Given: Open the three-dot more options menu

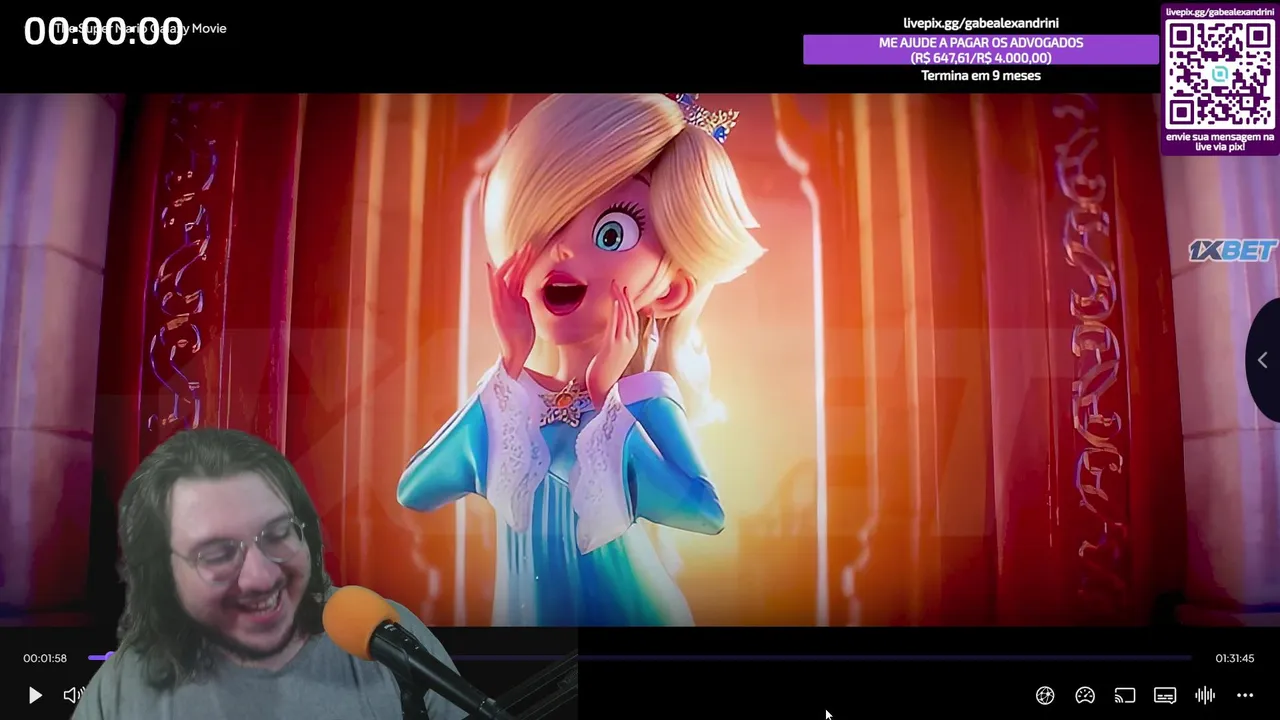Looking at the screenshot, I should (1245, 695).
